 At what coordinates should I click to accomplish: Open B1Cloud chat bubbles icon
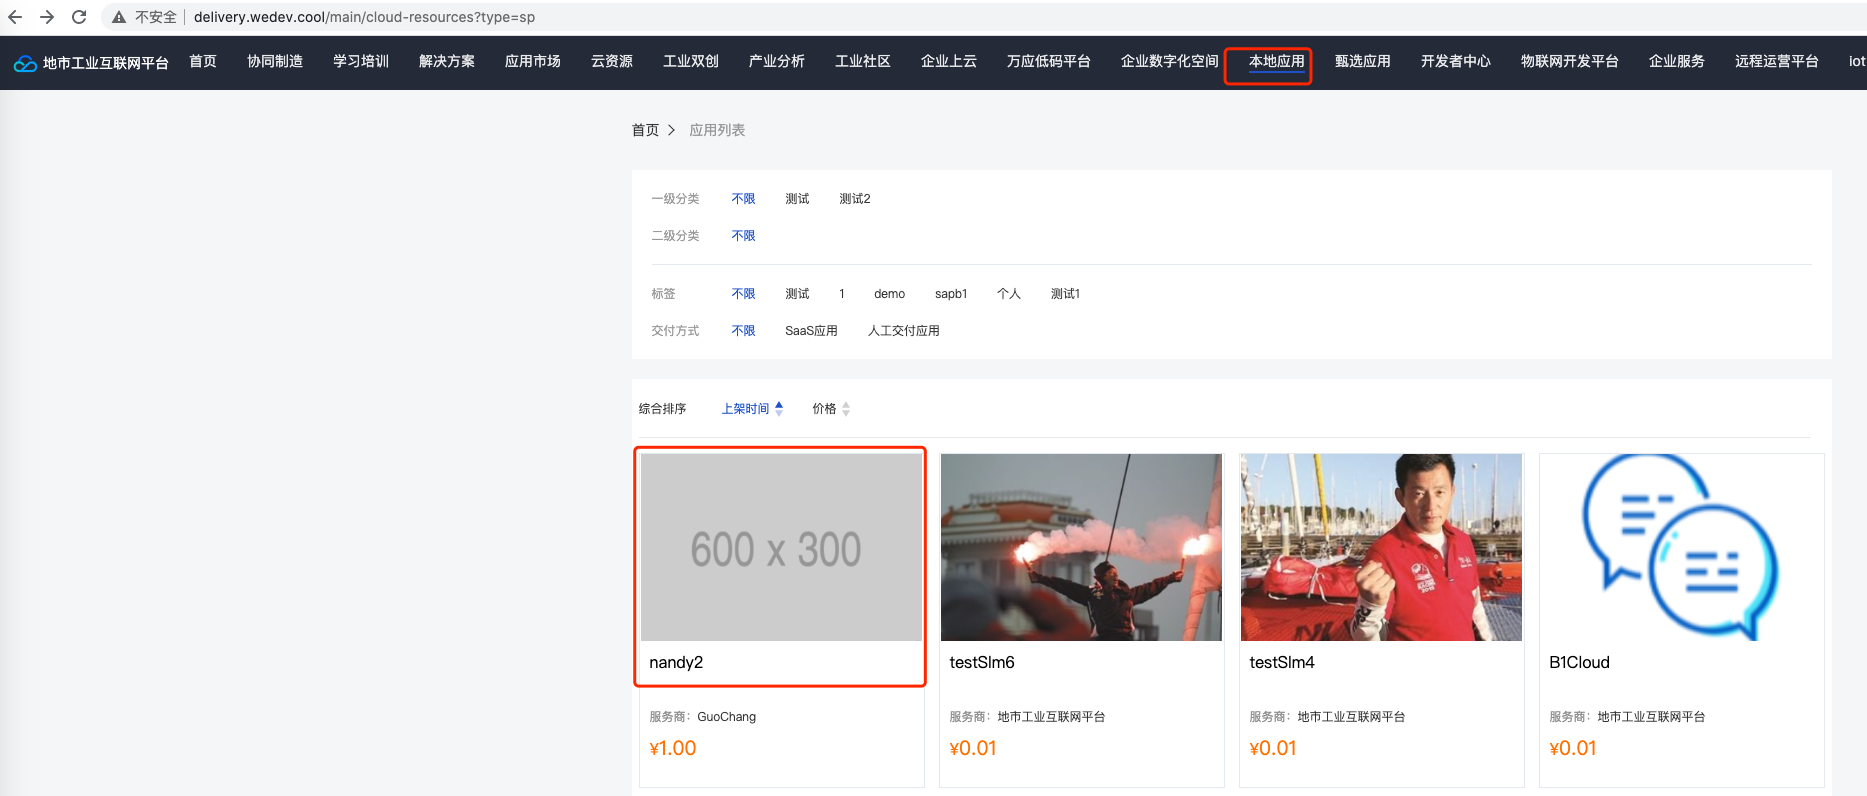[x=1681, y=547]
